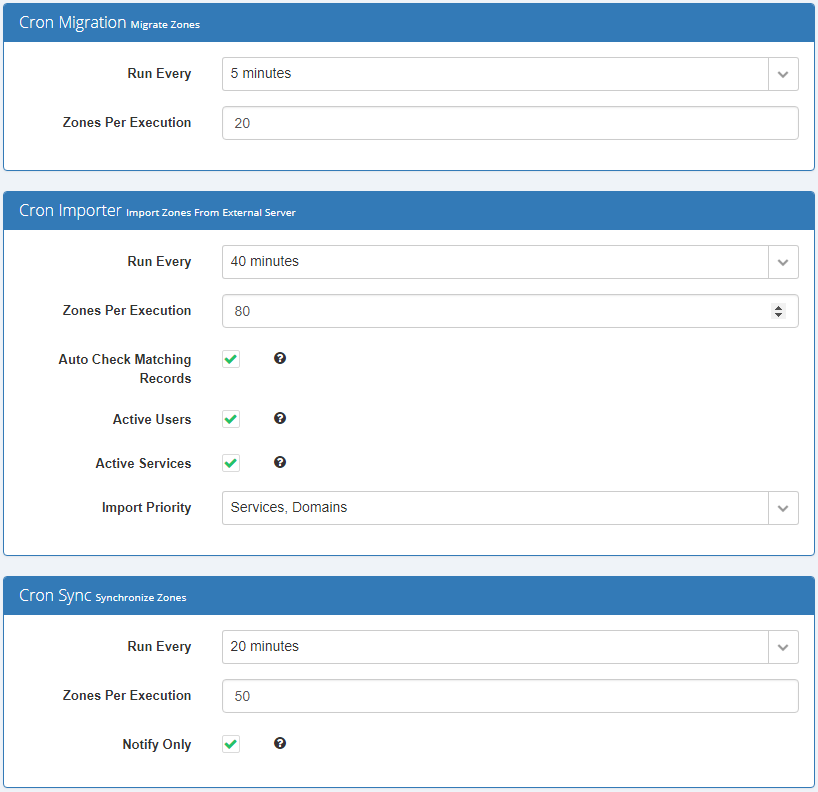Disable the Active Services checkbox
818x792 pixels.
[x=231, y=463]
